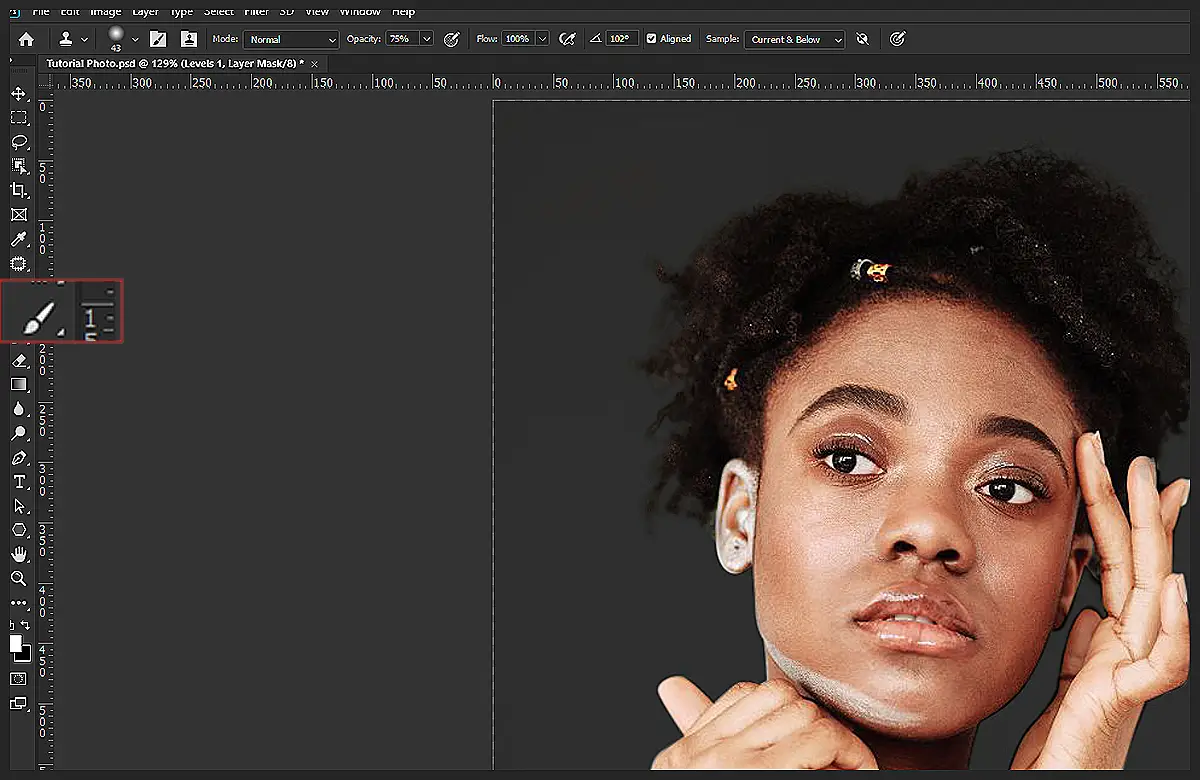Click the Opacity 75% value field
This screenshot has width=1200, height=780.
402,39
